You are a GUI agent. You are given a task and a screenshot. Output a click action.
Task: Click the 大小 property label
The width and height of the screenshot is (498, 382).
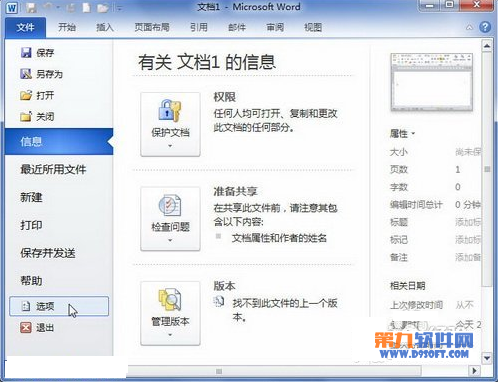coord(399,152)
